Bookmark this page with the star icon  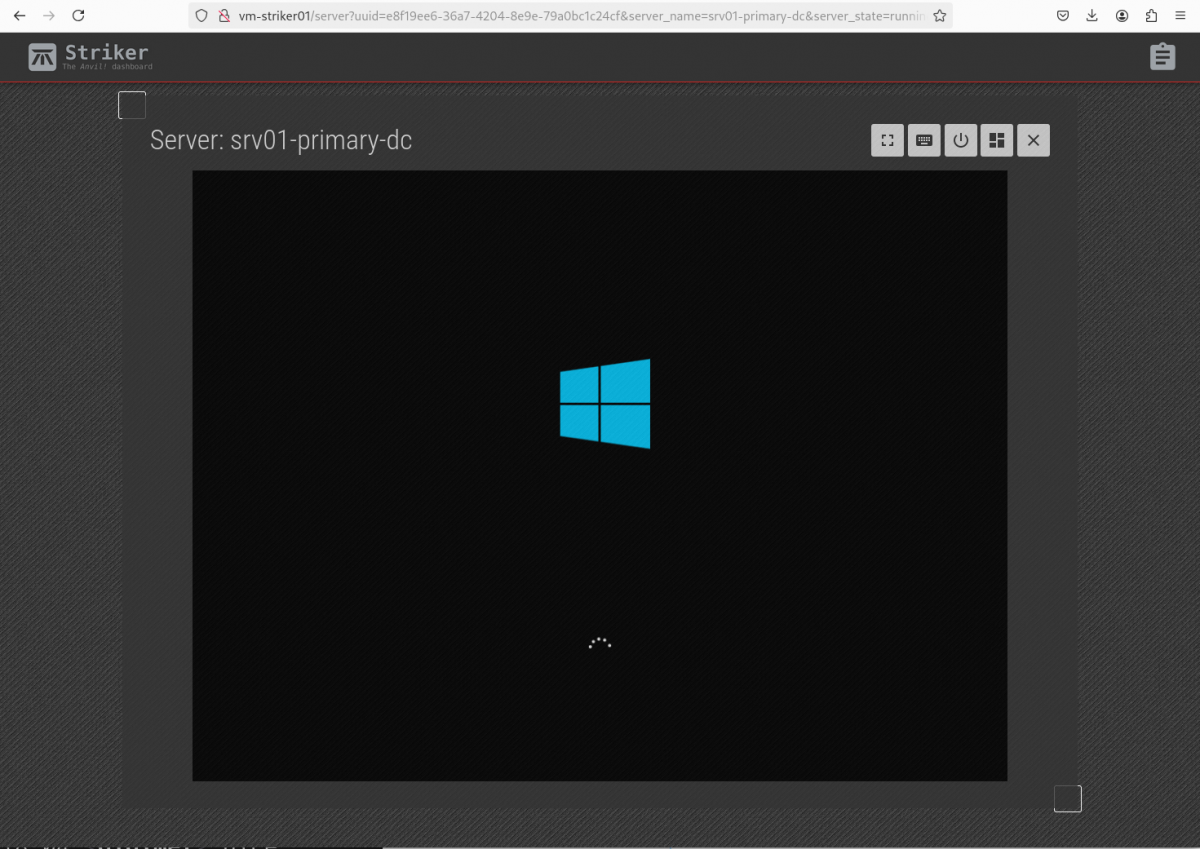[939, 16]
